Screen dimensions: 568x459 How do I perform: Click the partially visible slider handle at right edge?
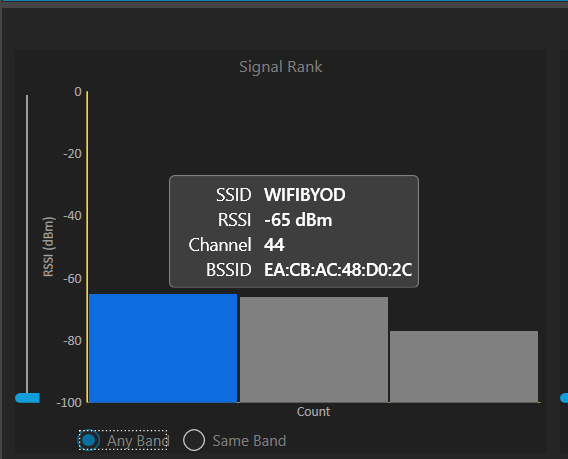tap(564, 398)
